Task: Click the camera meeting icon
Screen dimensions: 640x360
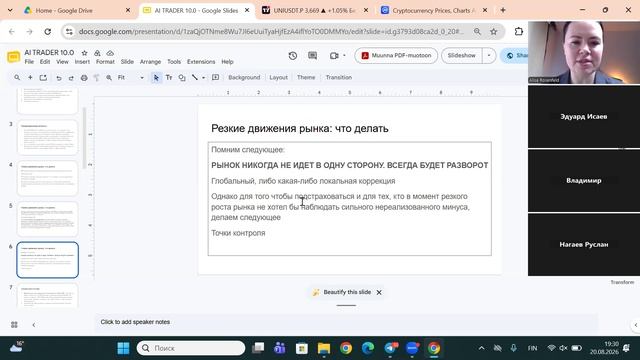Action: click(x=334, y=56)
